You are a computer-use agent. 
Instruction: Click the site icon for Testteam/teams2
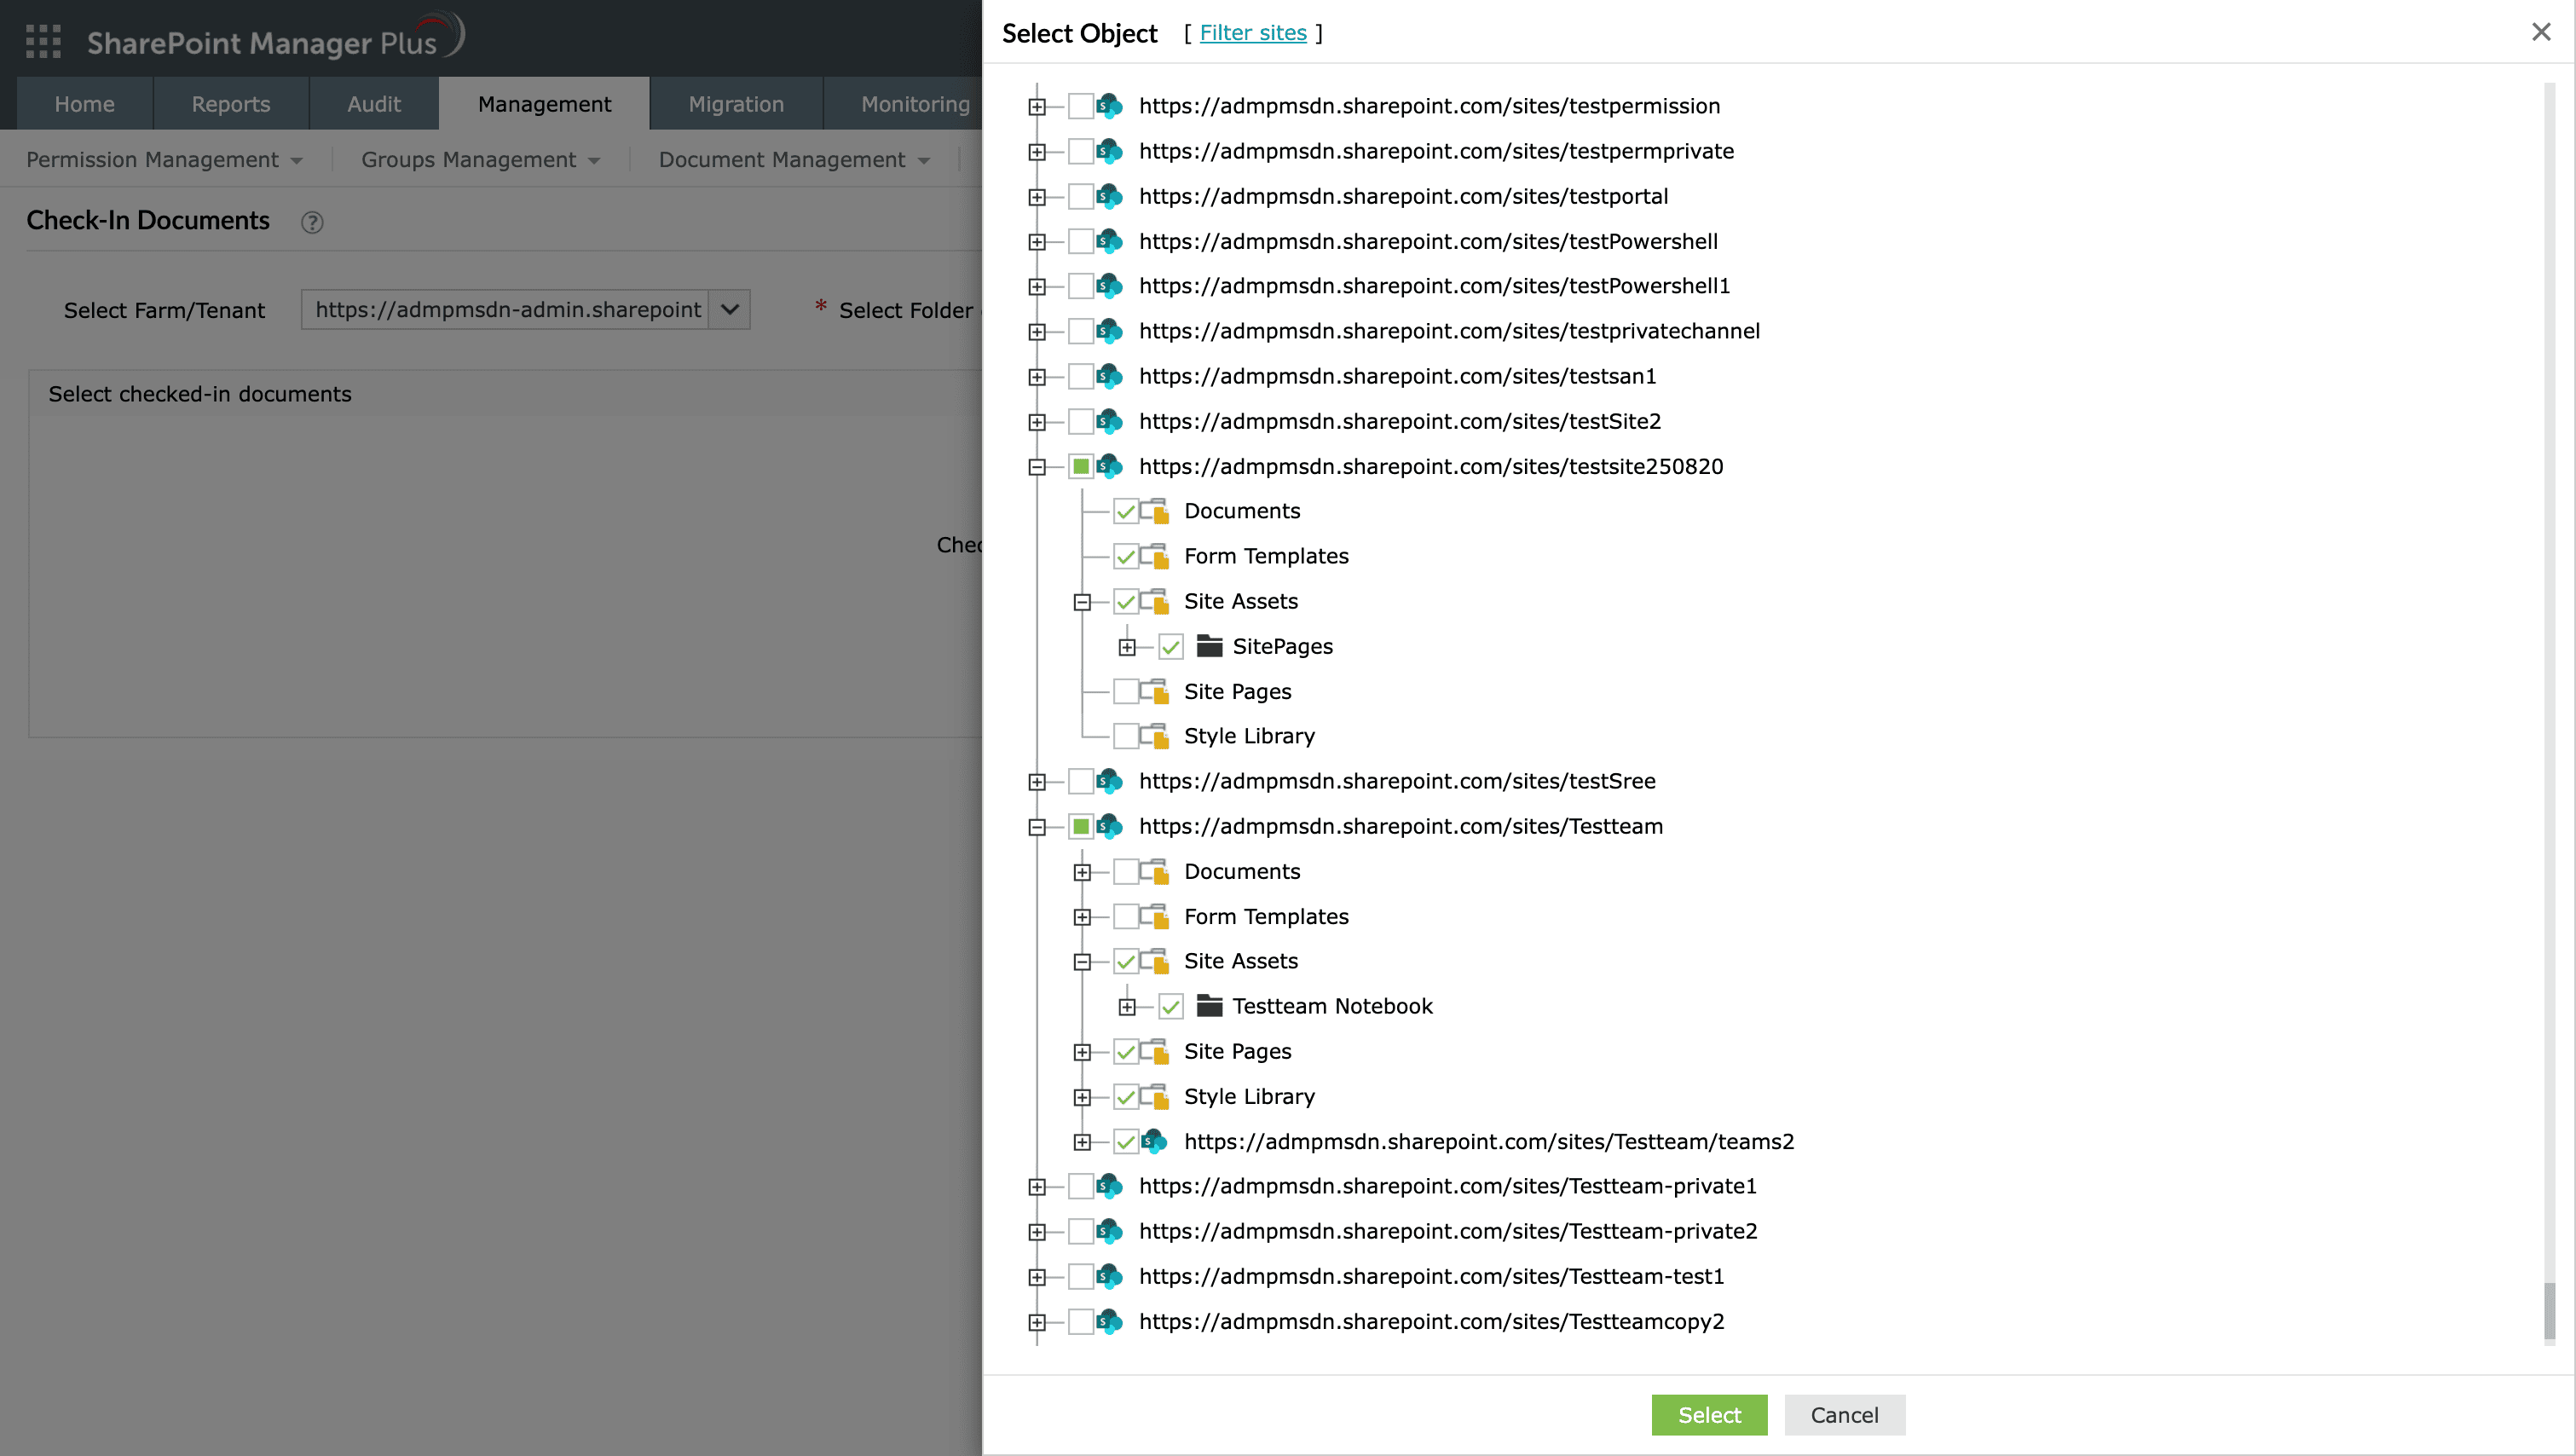click(1154, 1141)
